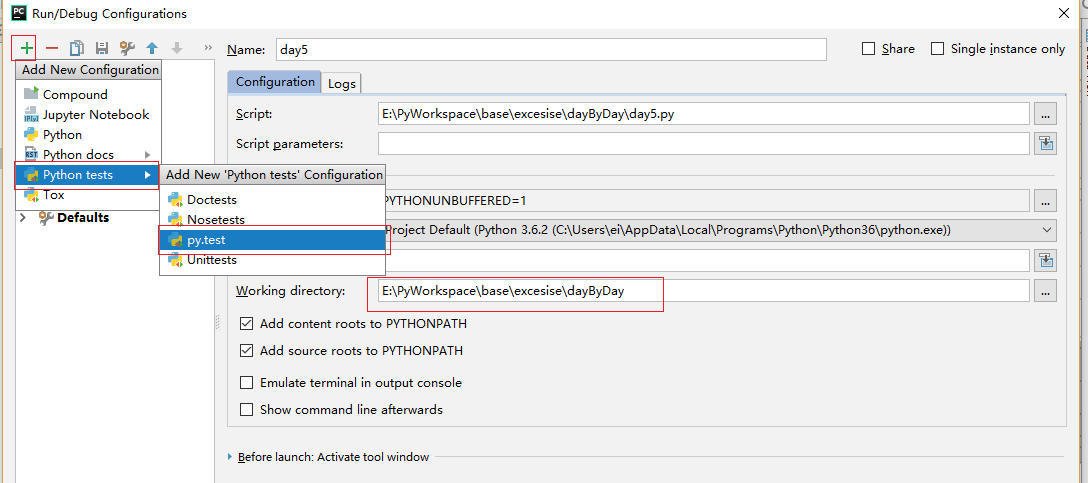Remove configuration with the red minus icon

point(52,48)
